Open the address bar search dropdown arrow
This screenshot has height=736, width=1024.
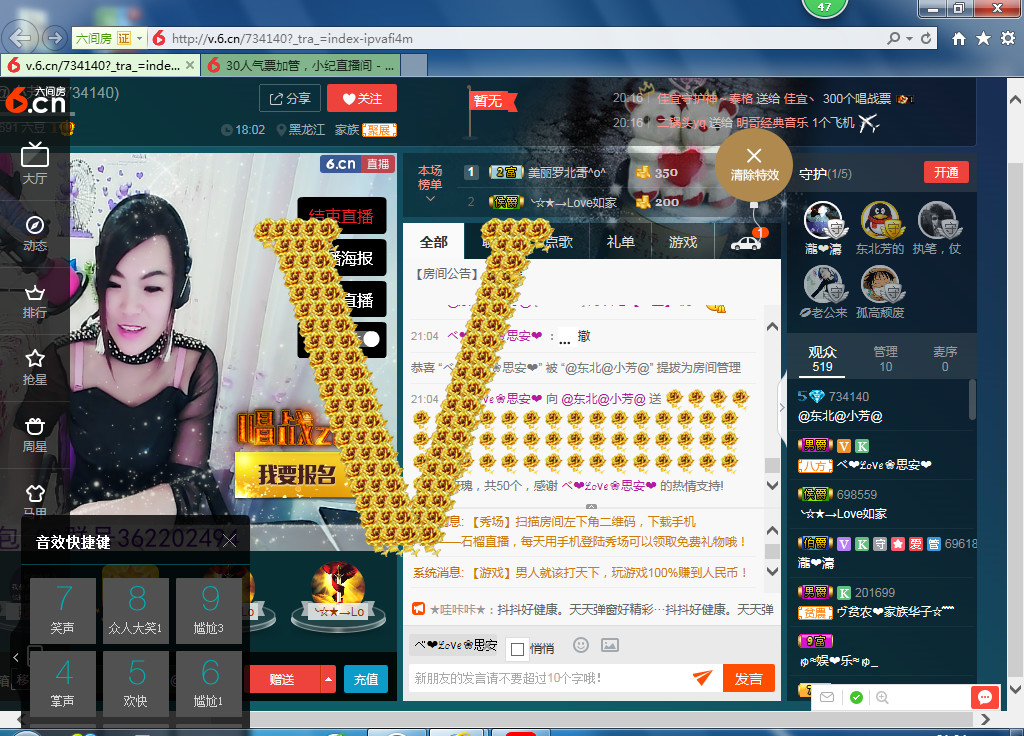coord(909,39)
